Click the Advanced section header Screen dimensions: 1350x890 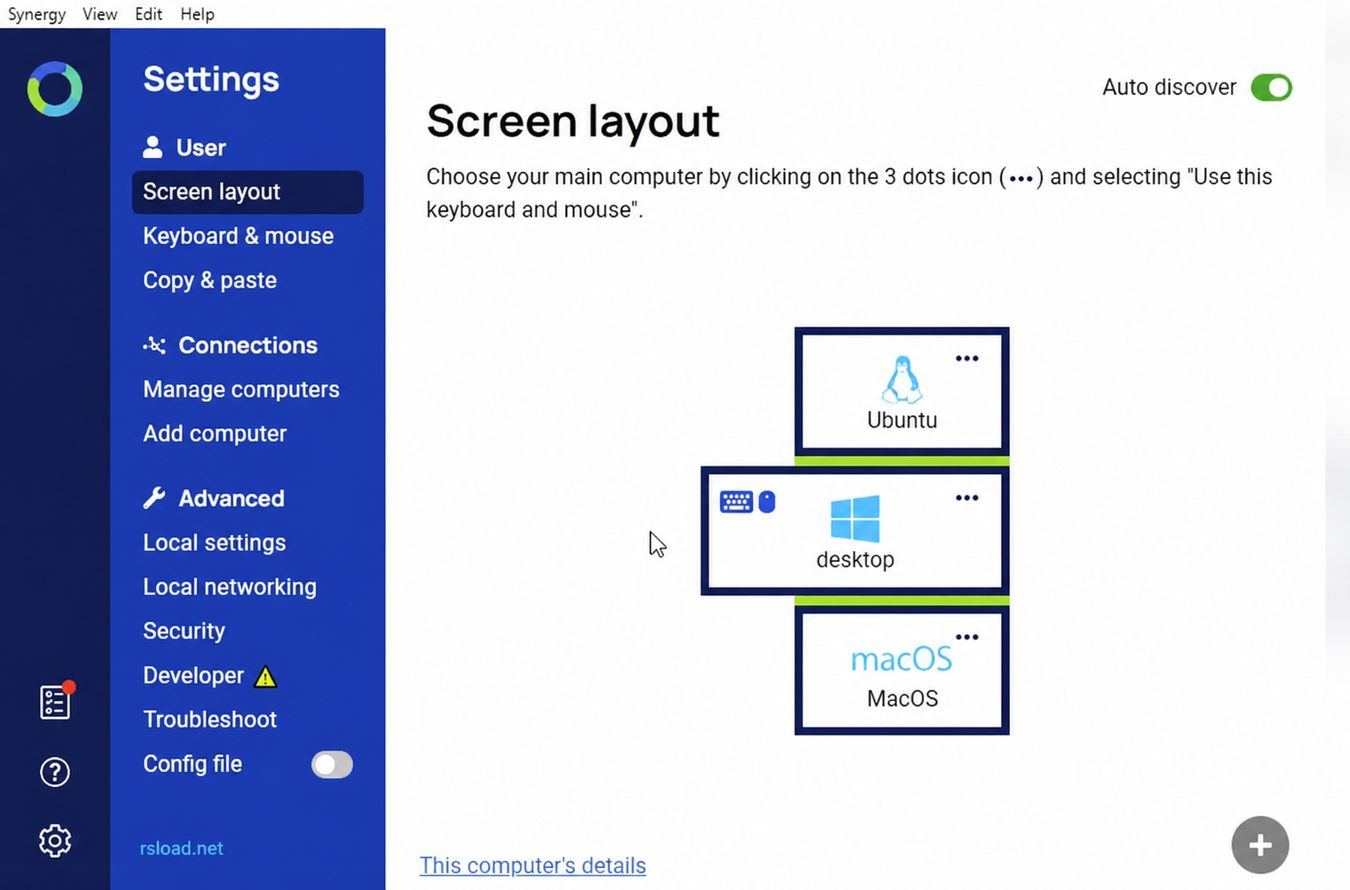tap(231, 498)
